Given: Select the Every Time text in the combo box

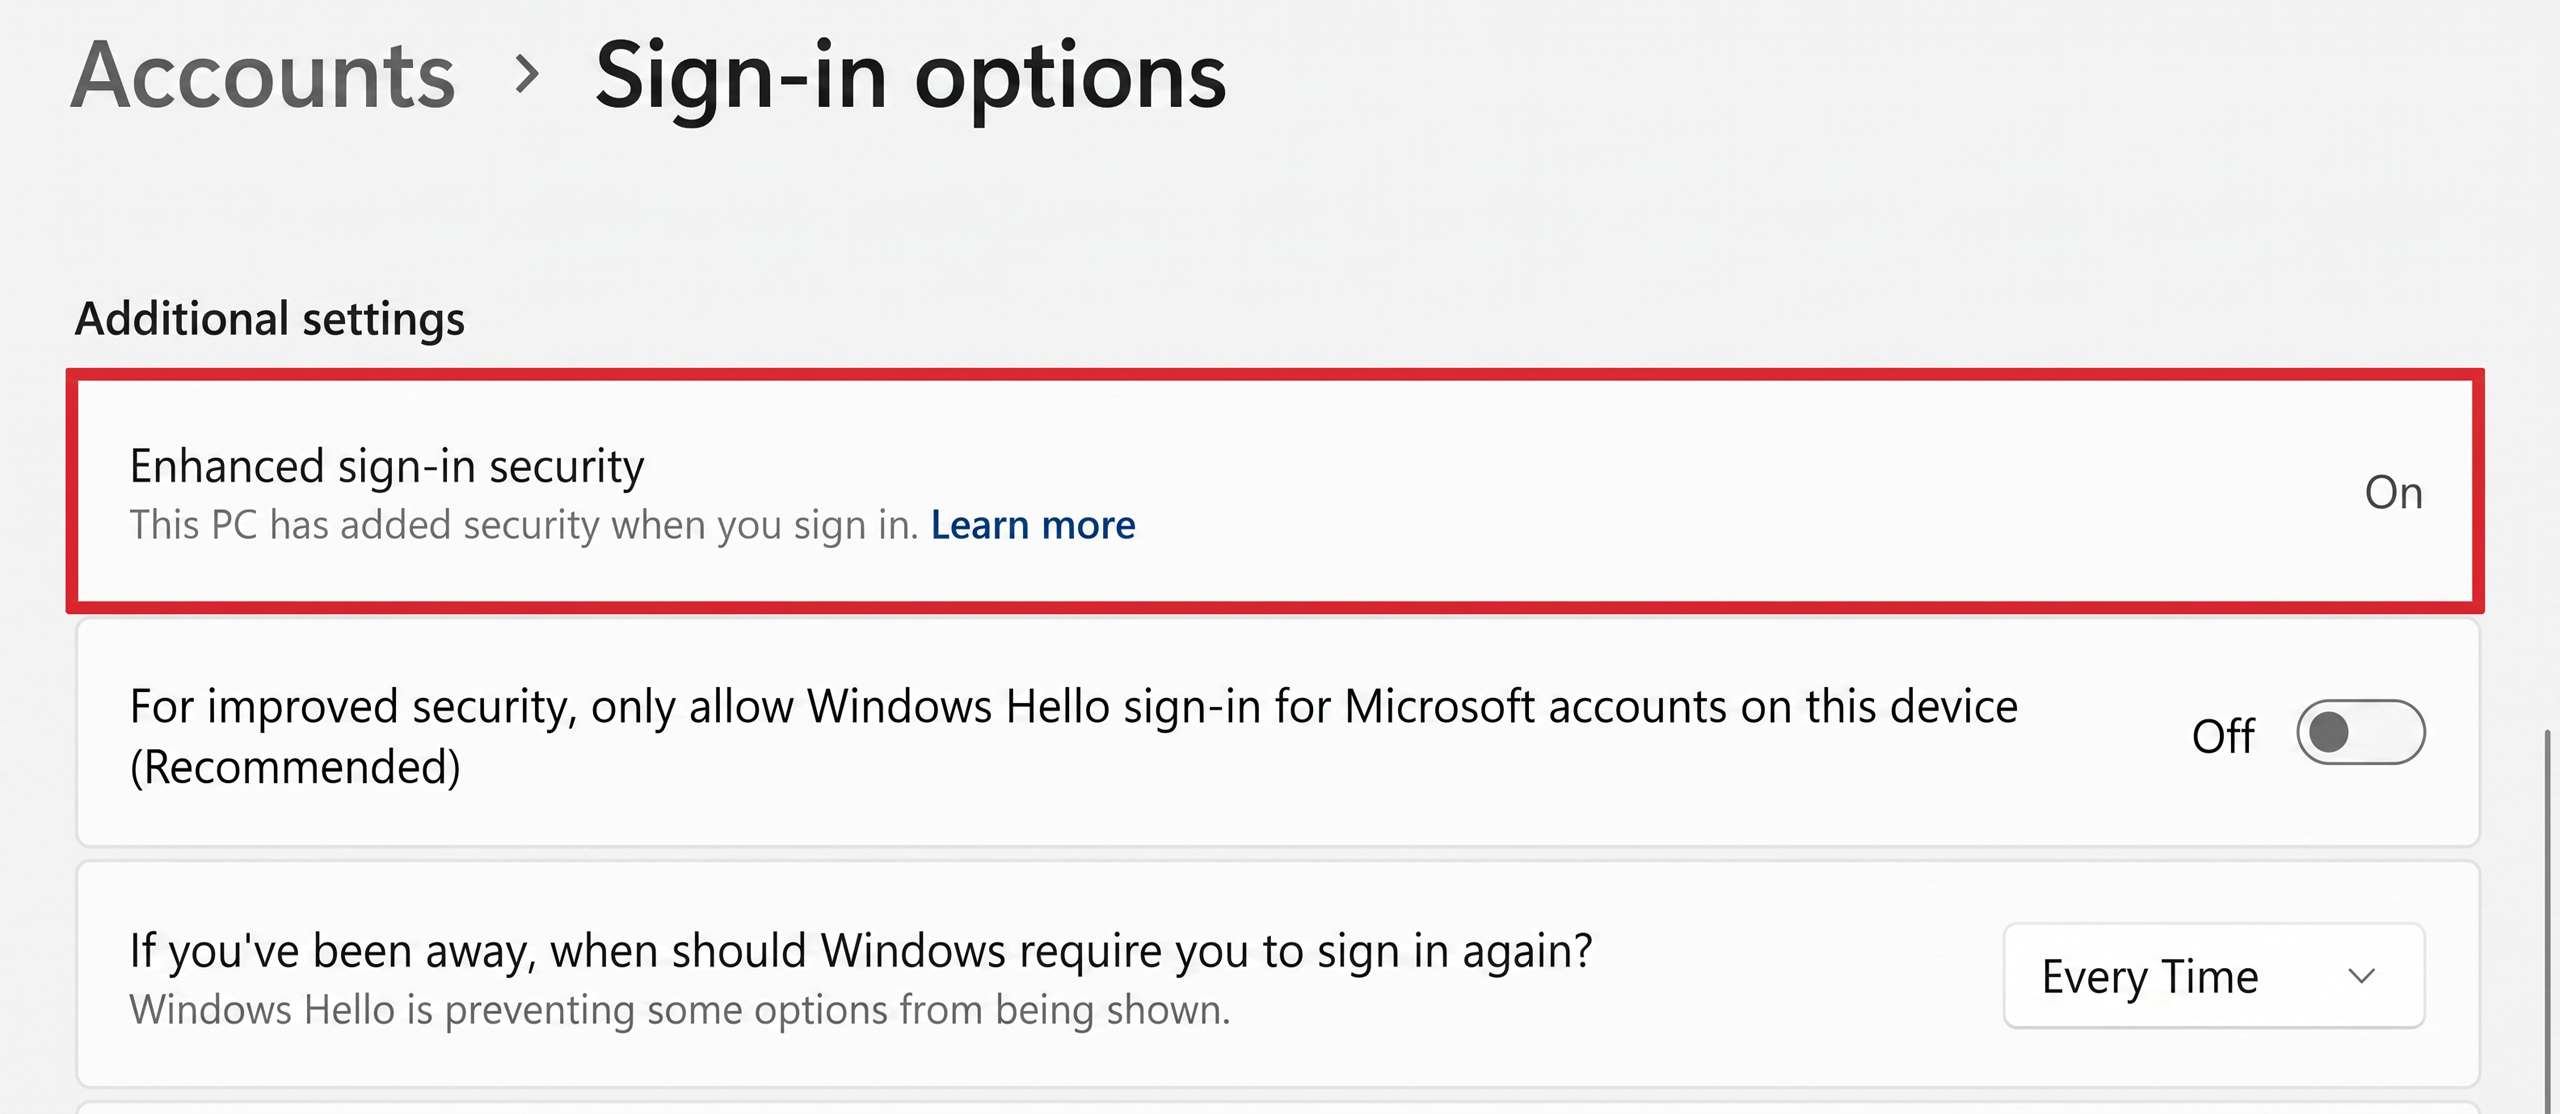Looking at the screenshot, I should [2150, 977].
